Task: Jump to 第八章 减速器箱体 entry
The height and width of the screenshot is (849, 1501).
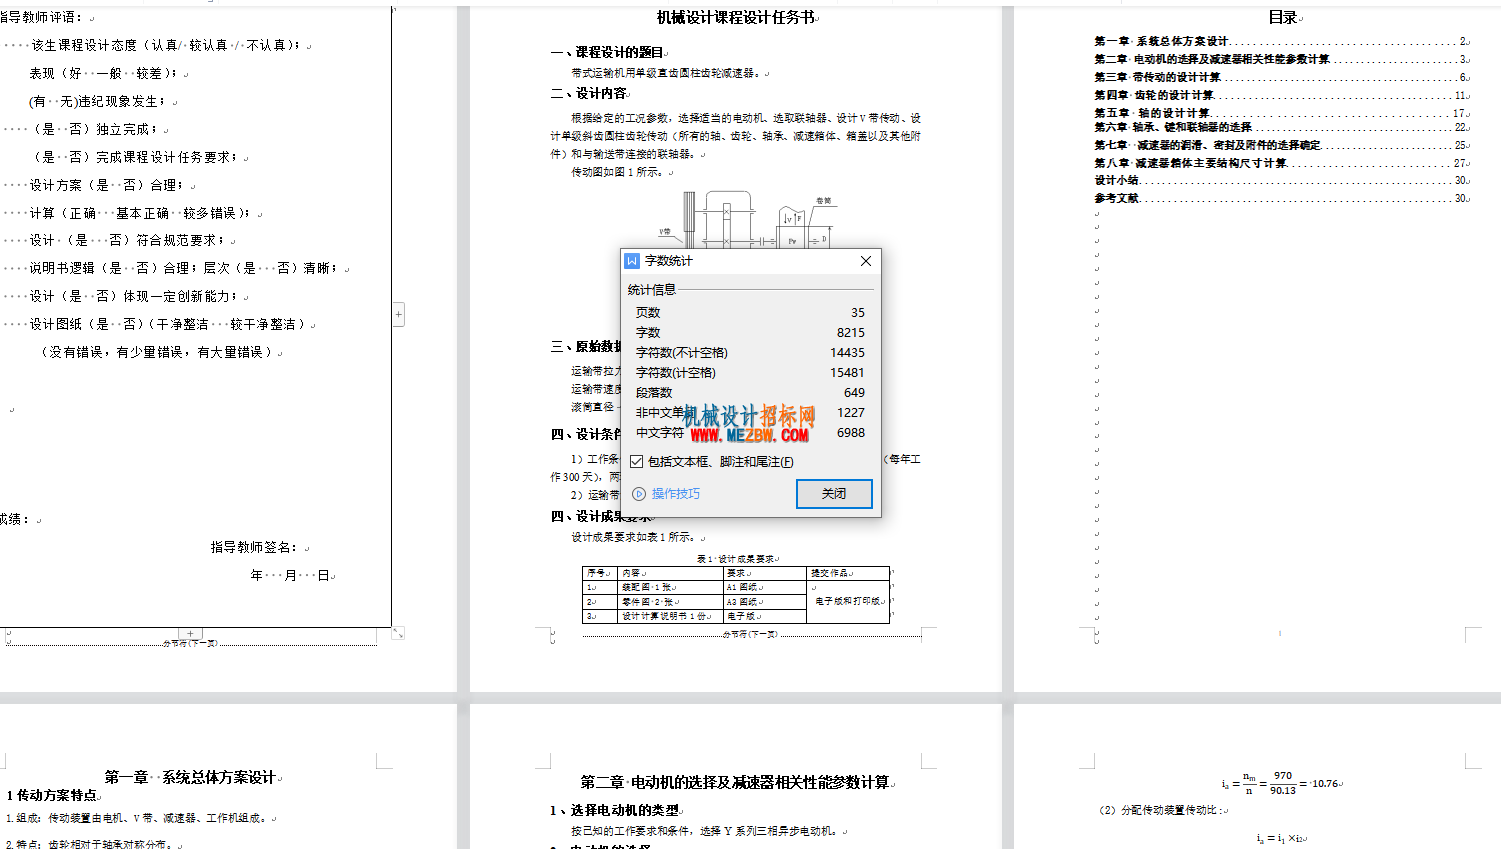Action: click(1281, 163)
